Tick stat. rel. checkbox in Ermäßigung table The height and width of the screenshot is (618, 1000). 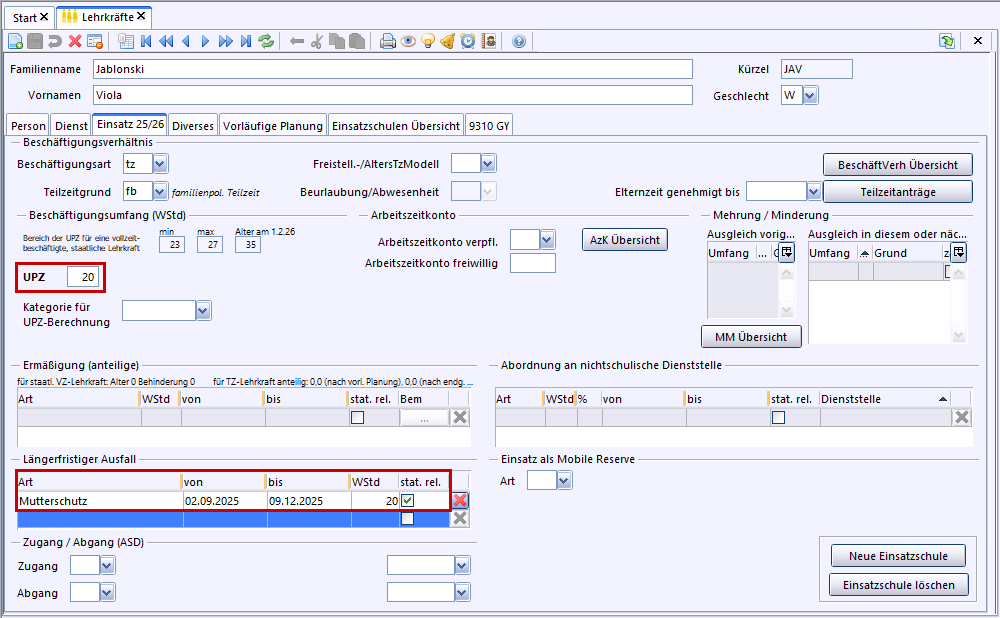point(357,418)
